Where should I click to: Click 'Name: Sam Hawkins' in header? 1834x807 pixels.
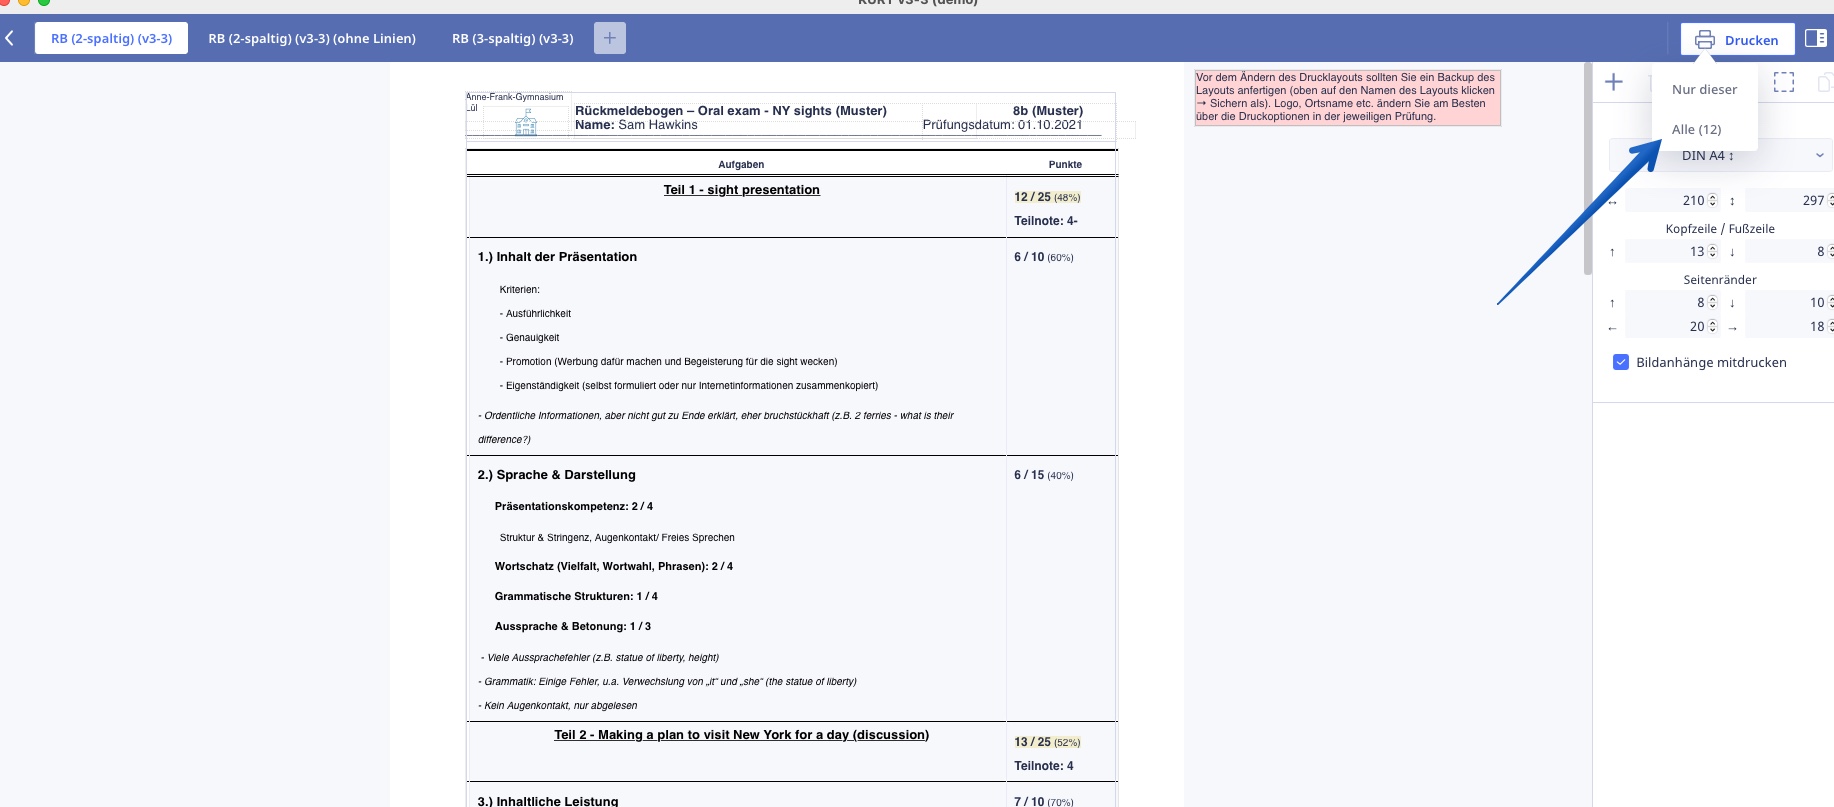point(636,125)
